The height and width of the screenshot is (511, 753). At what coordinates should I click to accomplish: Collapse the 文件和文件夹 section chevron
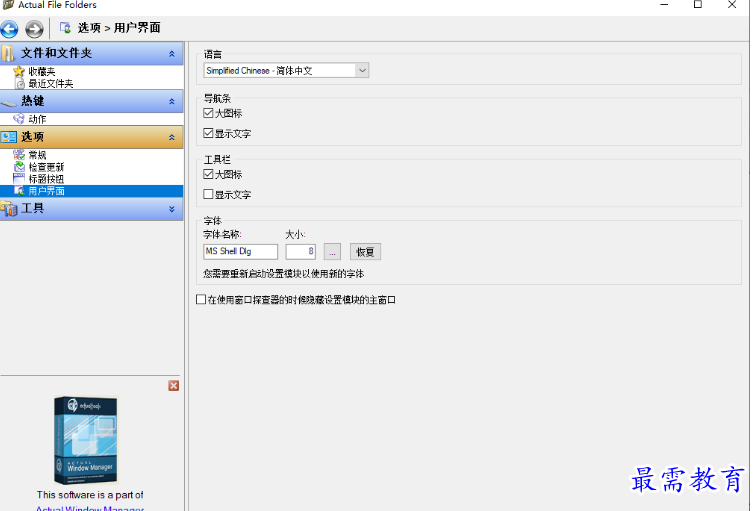(171, 54)
